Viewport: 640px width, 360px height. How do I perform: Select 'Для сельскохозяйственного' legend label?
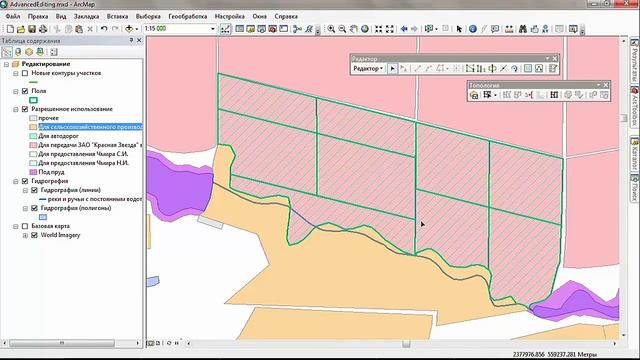[90, 127]
